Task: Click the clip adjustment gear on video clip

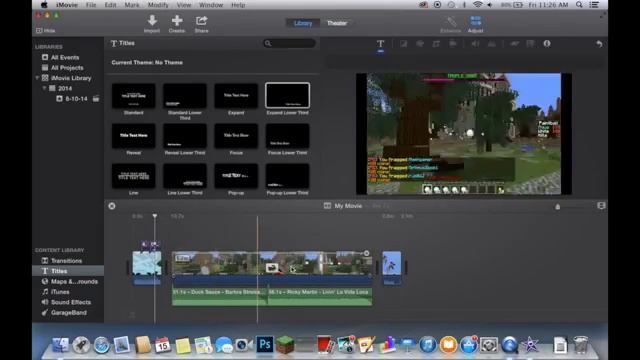Action: pos(367,253)
